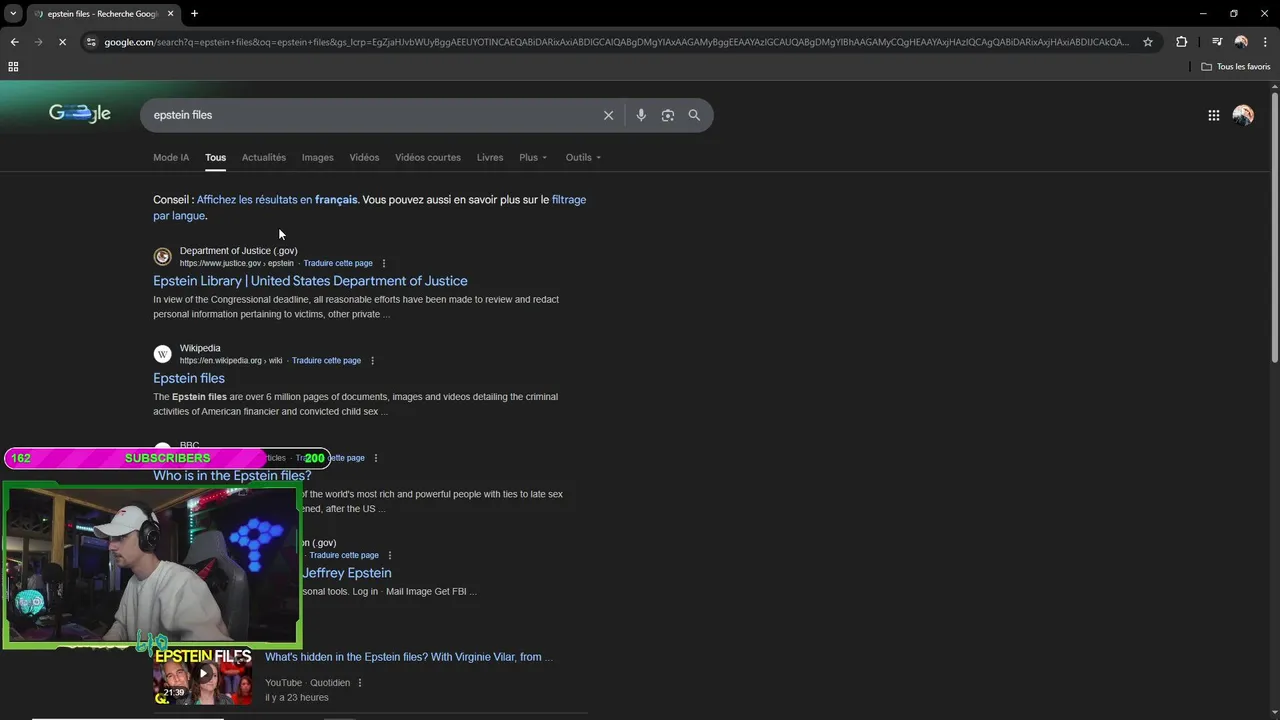This screenshot has height=720, width=1280.
Task: Open more options for the Jeffrey Epstein .gov result
Action: 389,555
